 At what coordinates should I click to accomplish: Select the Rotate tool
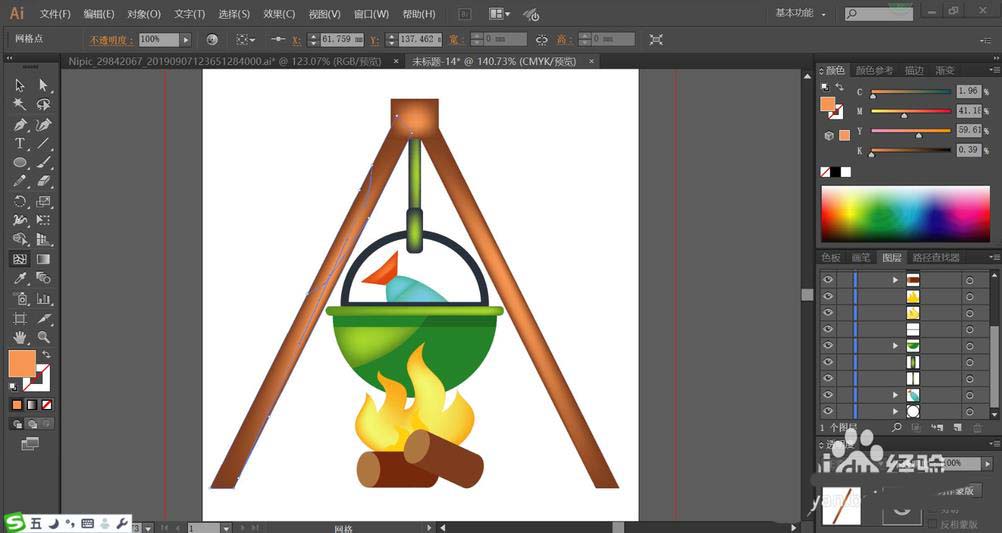20,201
